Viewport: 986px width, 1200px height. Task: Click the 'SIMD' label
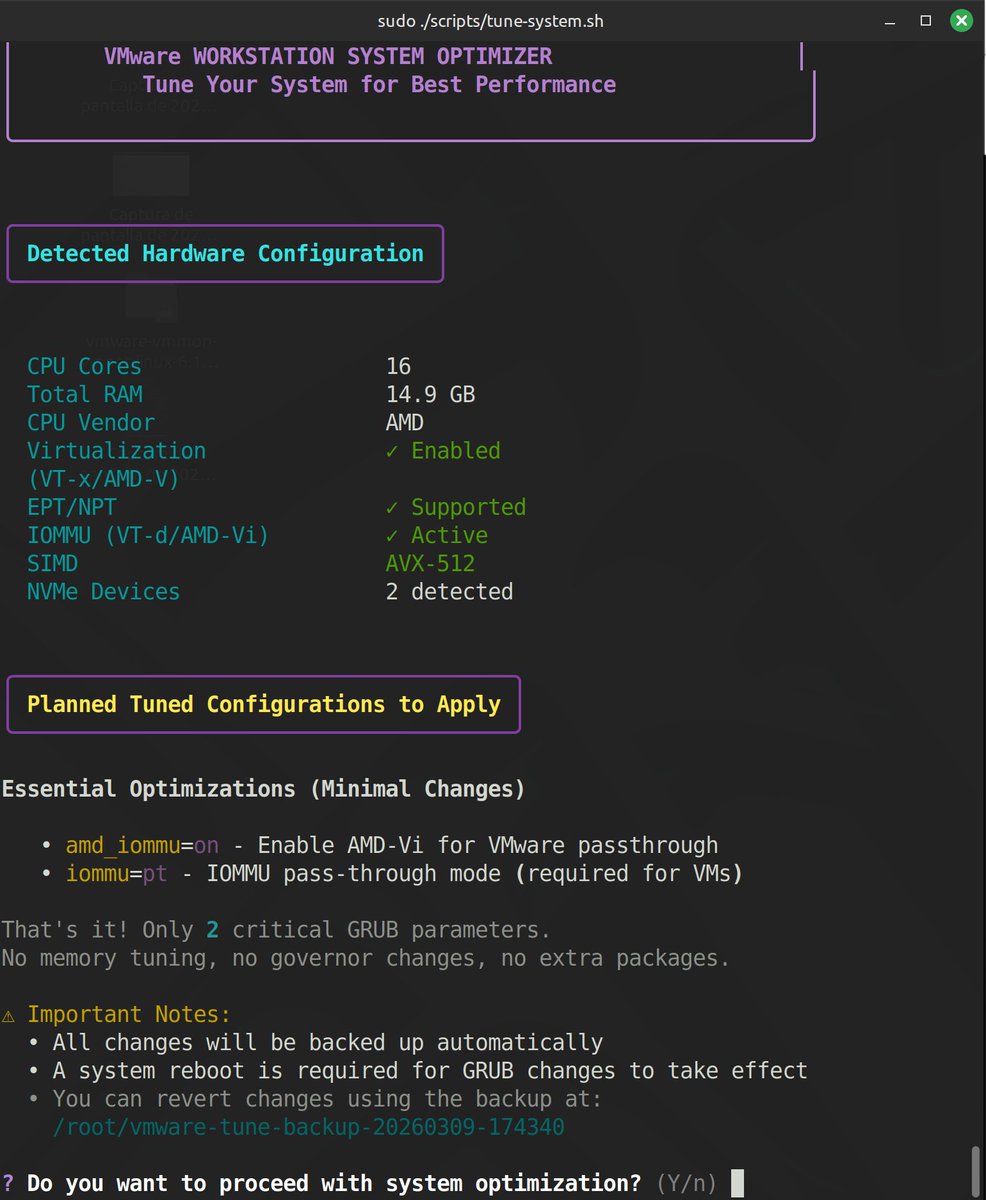(52, 563)
